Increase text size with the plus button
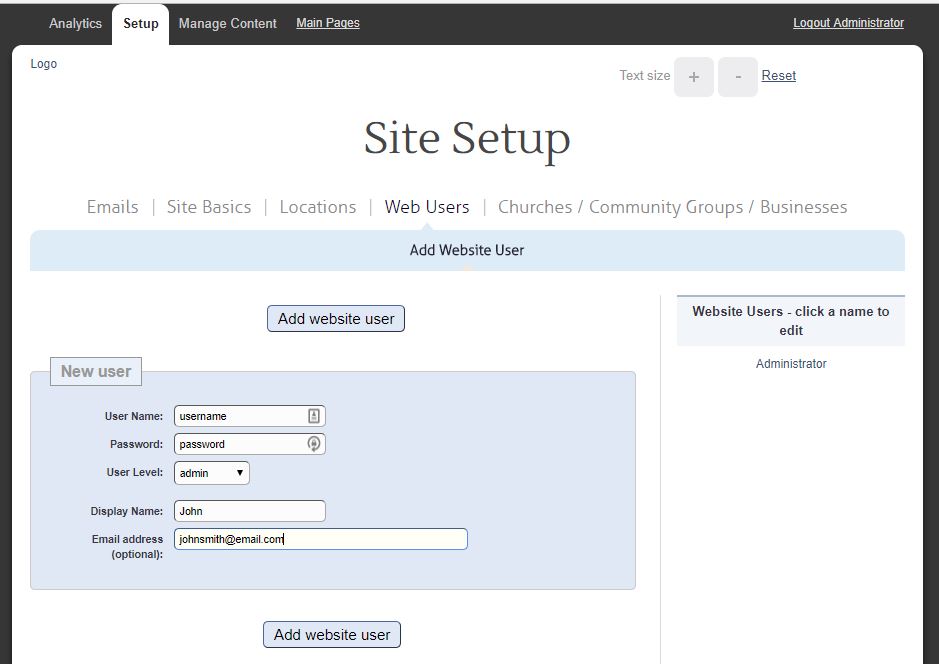Screen dimensions: 939x664 point(693,77)
